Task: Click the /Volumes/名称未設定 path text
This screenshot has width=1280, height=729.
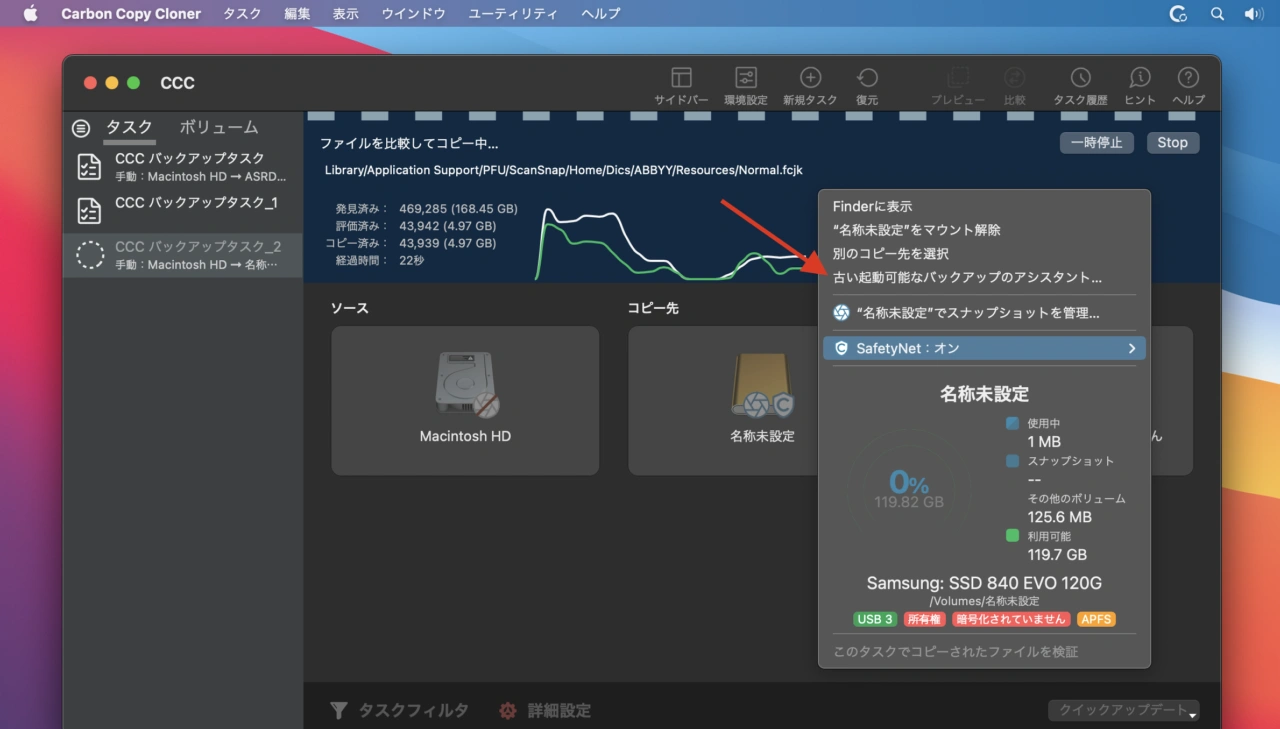Action: coord(984,601)
